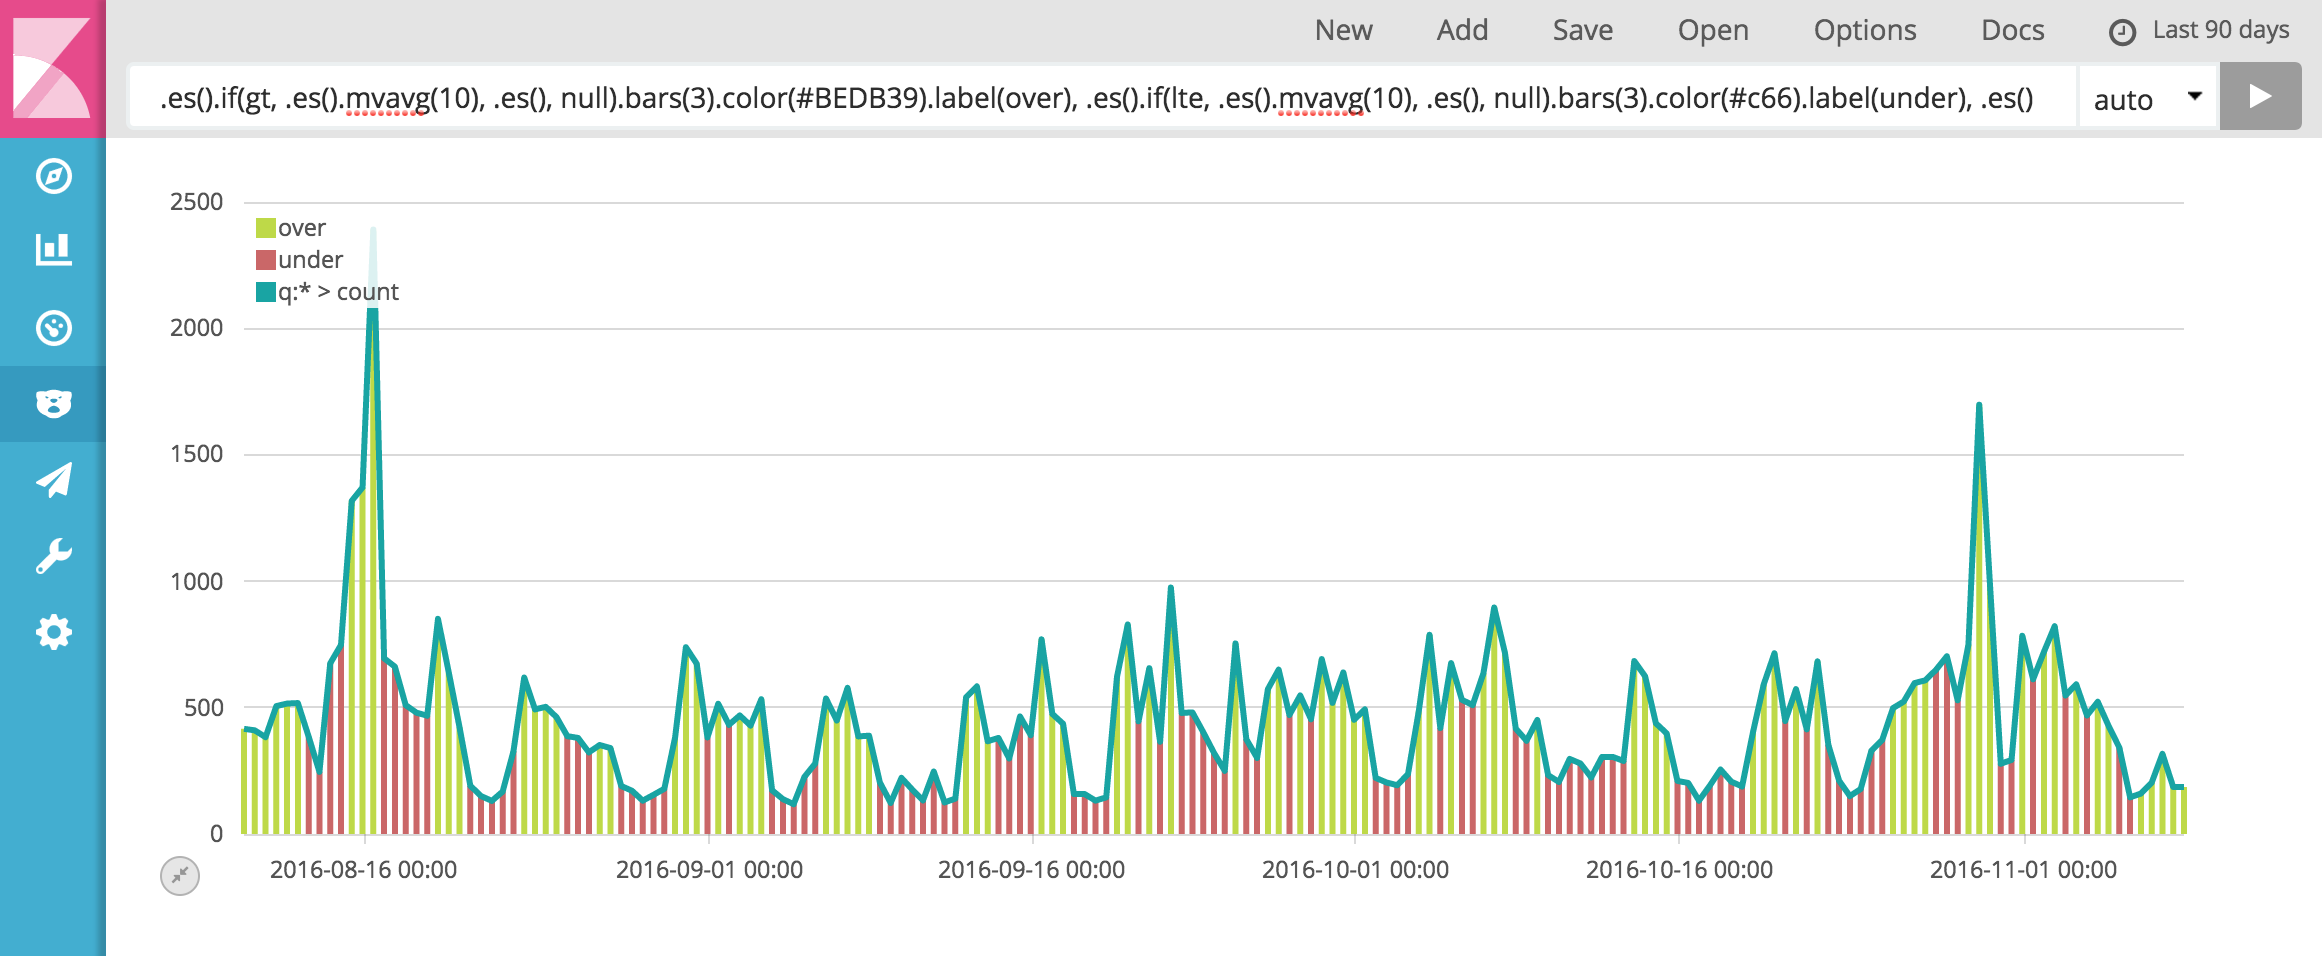Image resolution: width=2322 pixels, height=956 pixels.
Task: Click the over legend label
Action: click(302, 228)
